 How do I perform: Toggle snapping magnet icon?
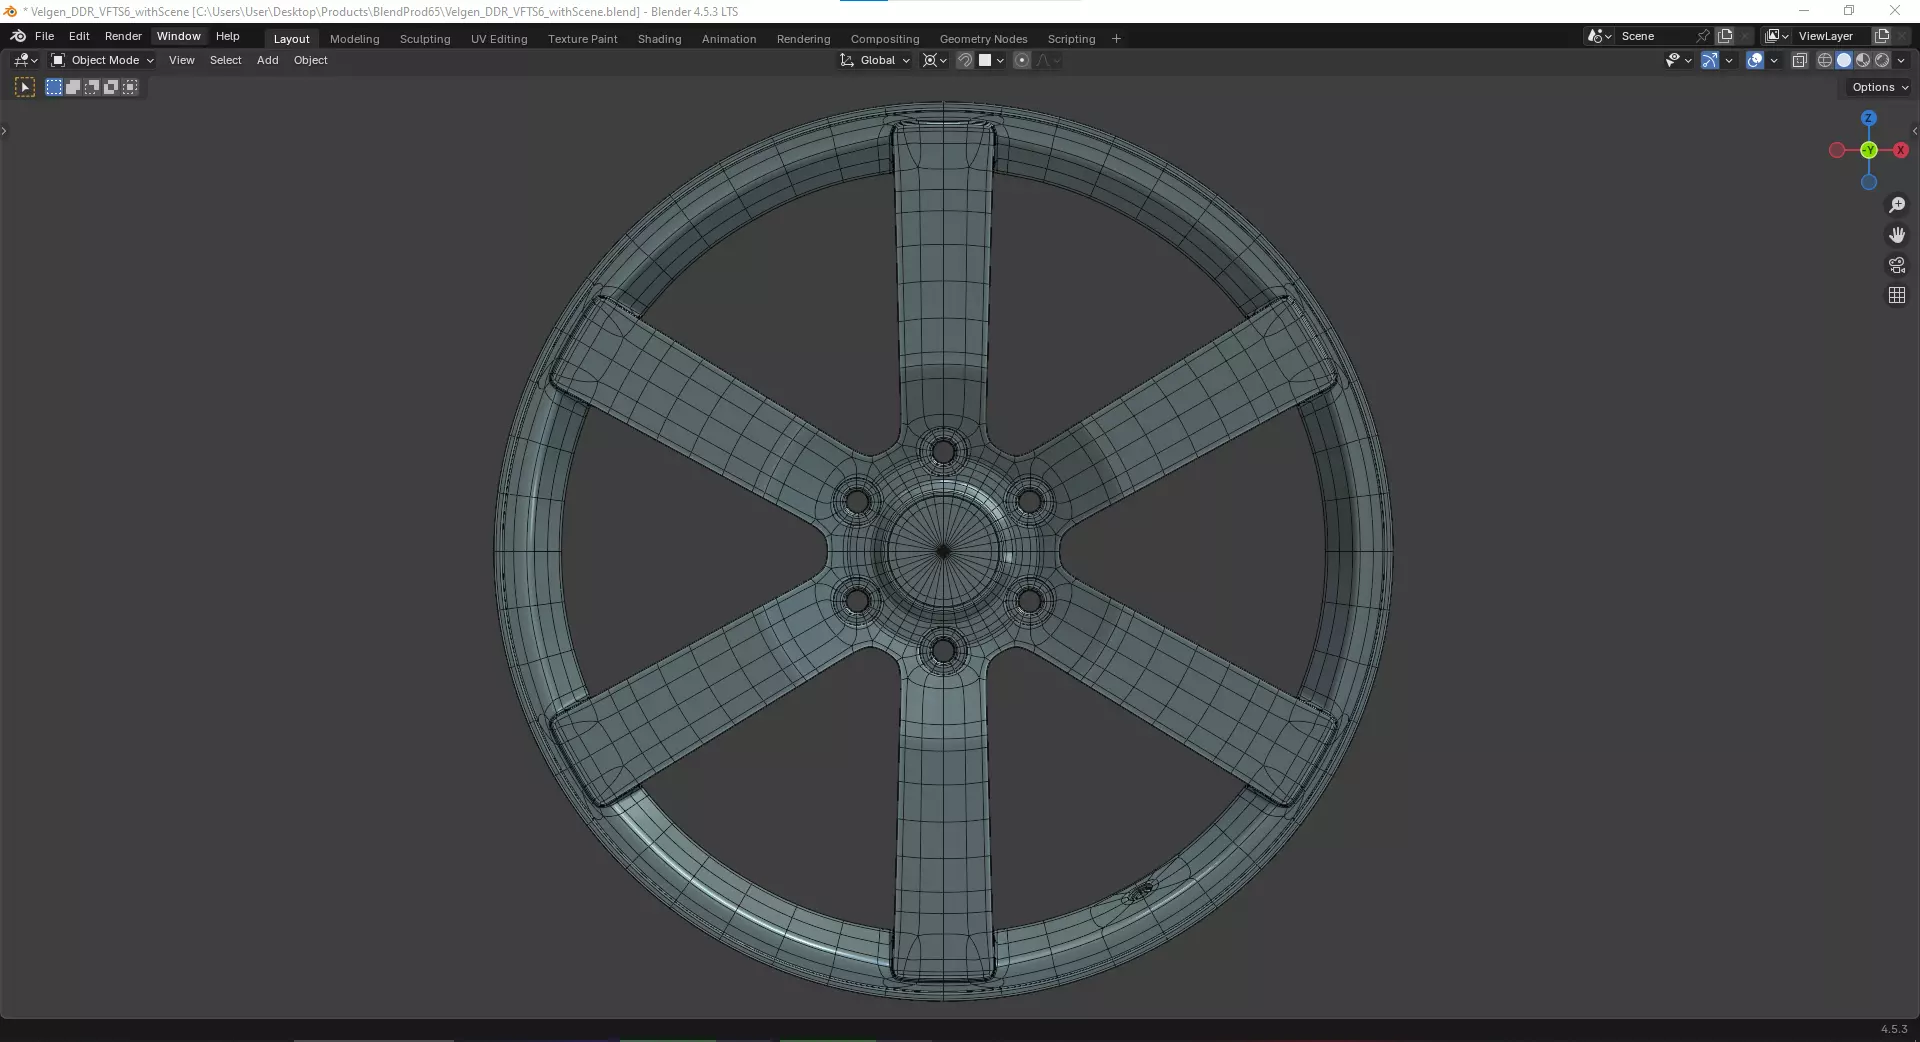(965, 60)
